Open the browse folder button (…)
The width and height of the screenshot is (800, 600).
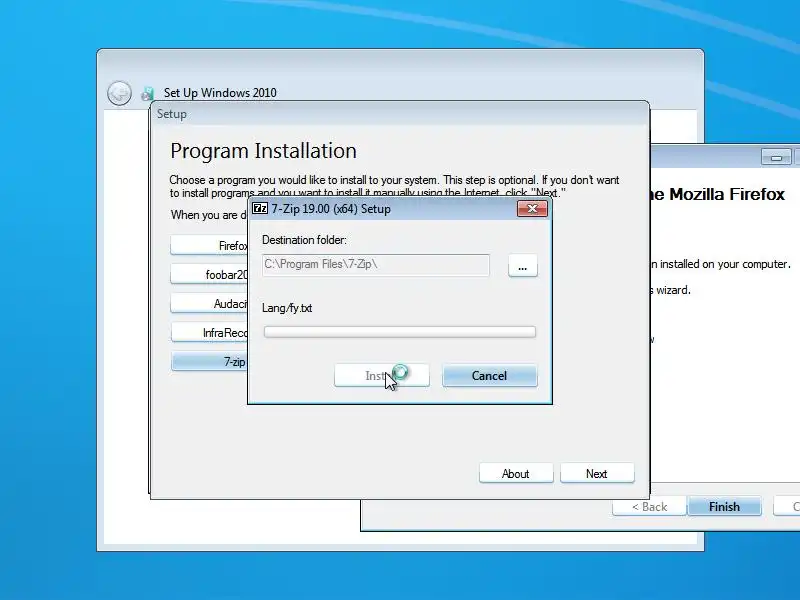tap(522, 265)
